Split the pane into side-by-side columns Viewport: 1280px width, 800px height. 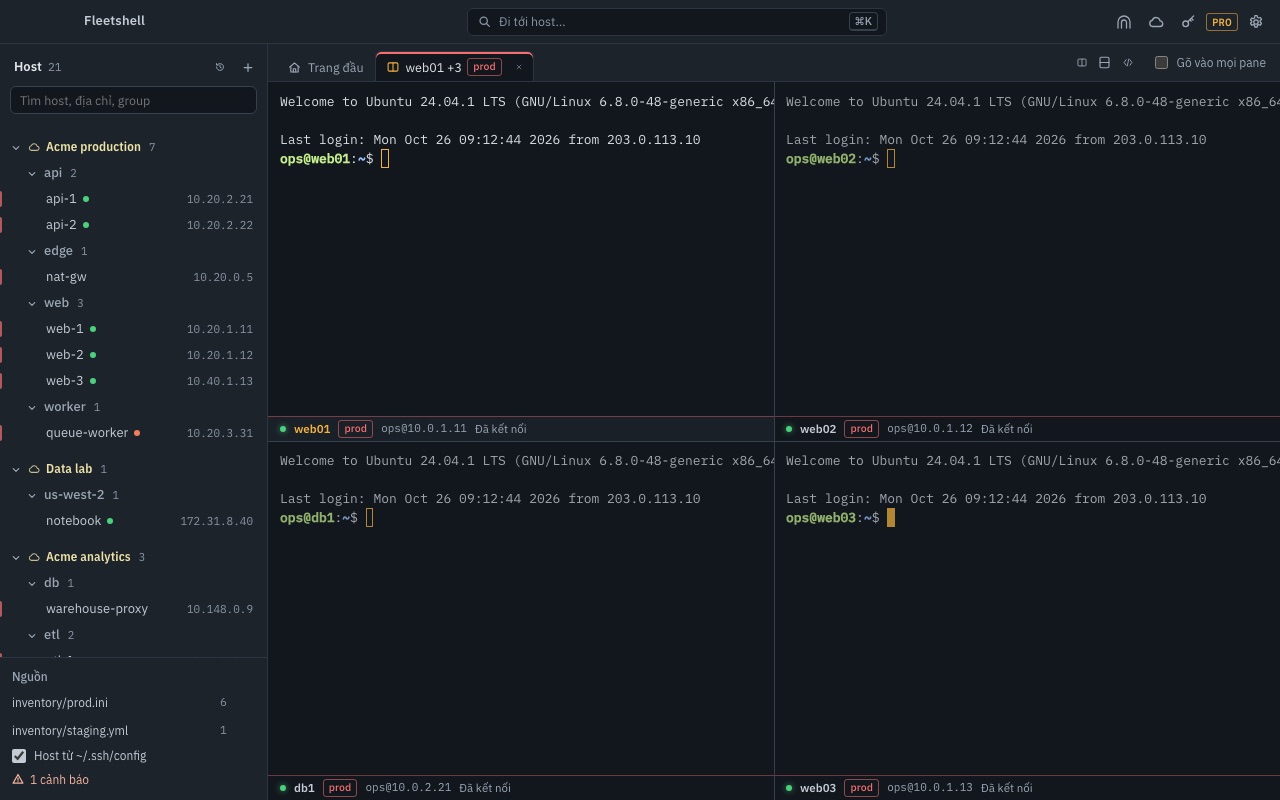1082,63
